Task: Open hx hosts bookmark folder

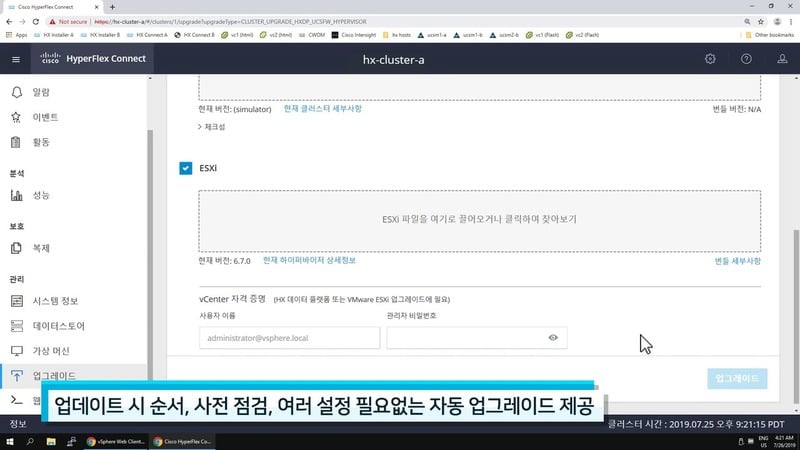Action: point(396,35)
